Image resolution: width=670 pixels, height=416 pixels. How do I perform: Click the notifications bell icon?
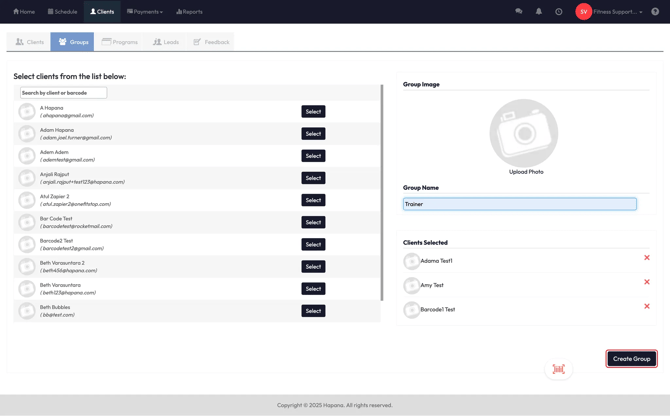[538, 12]
